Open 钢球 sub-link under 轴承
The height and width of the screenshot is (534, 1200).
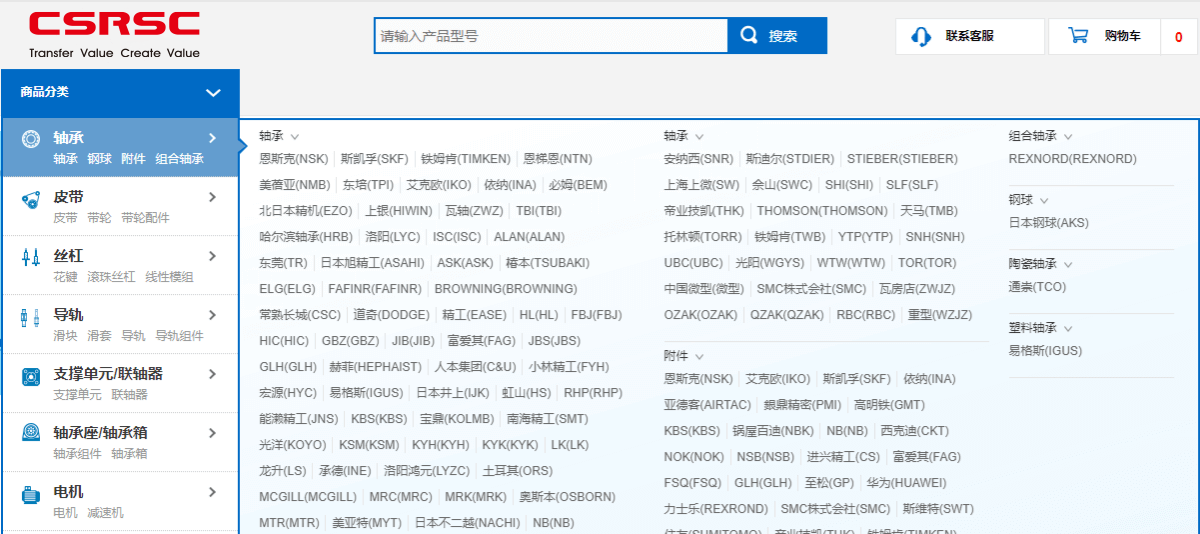coord(100,159)
